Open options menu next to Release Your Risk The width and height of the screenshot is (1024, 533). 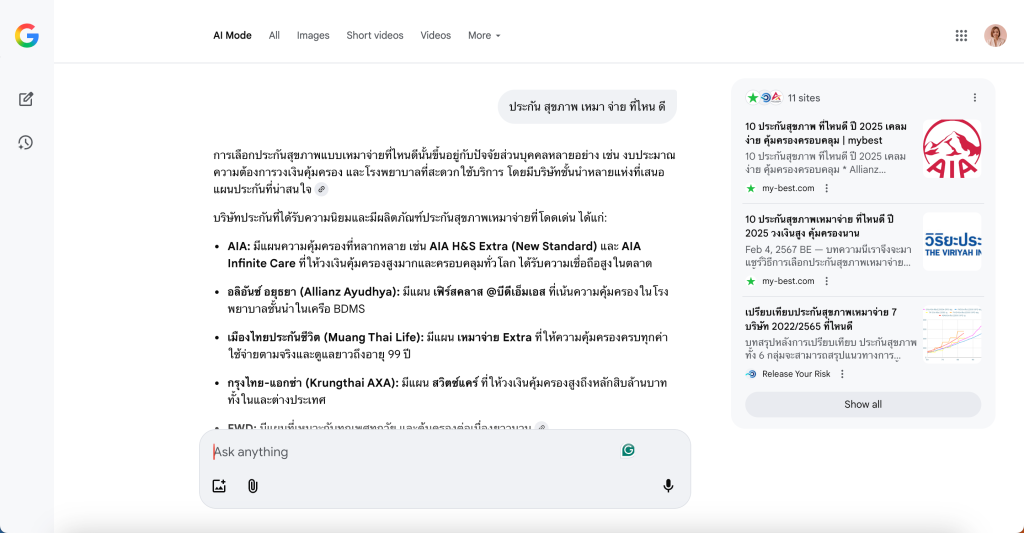click(842, 374)
